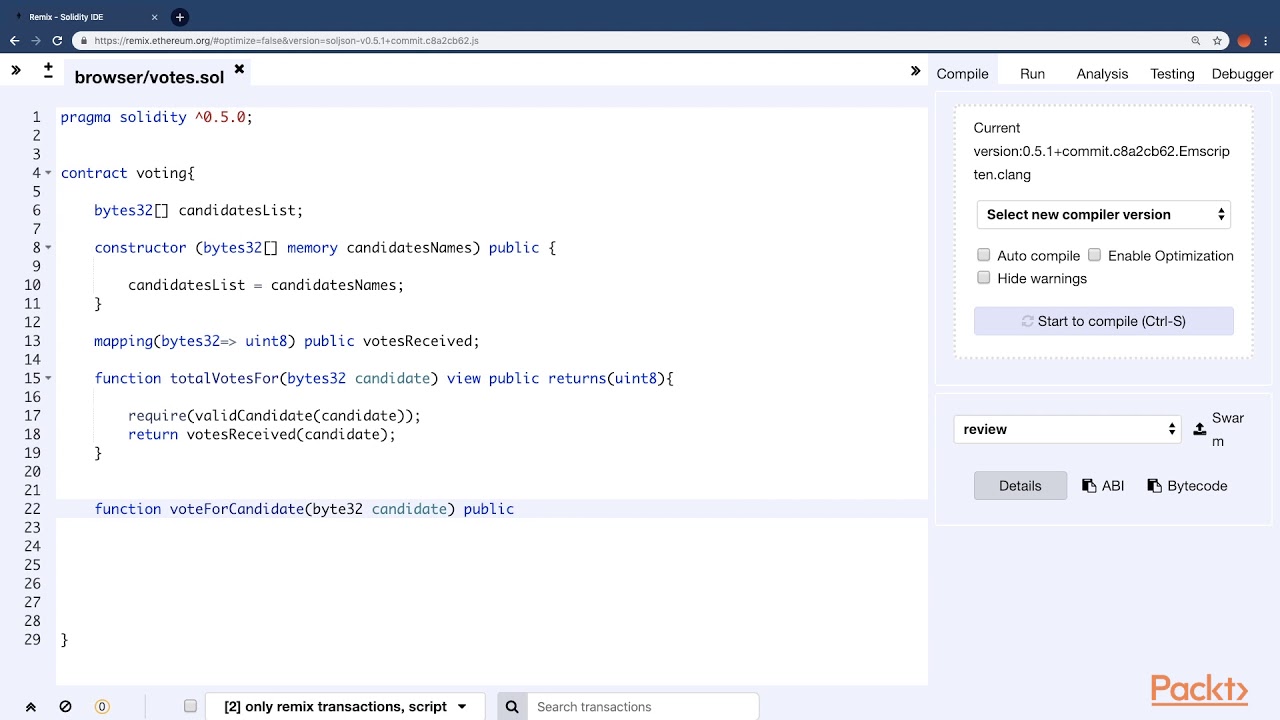Toggle the listen on network checkbox
This screenshot has height=720, width=1280.
coord(190,706)
